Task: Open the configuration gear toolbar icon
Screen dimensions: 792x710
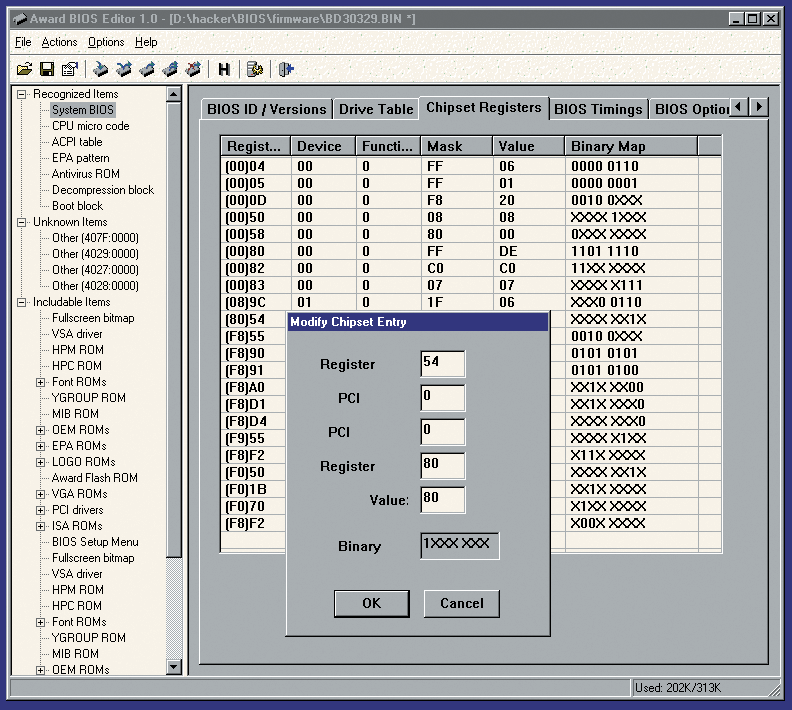Action: coord(255,69)
